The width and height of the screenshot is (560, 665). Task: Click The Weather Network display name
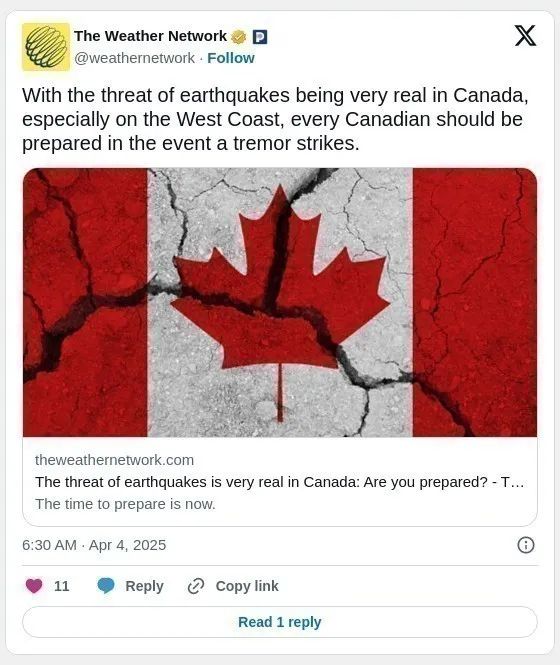[151, 36]
